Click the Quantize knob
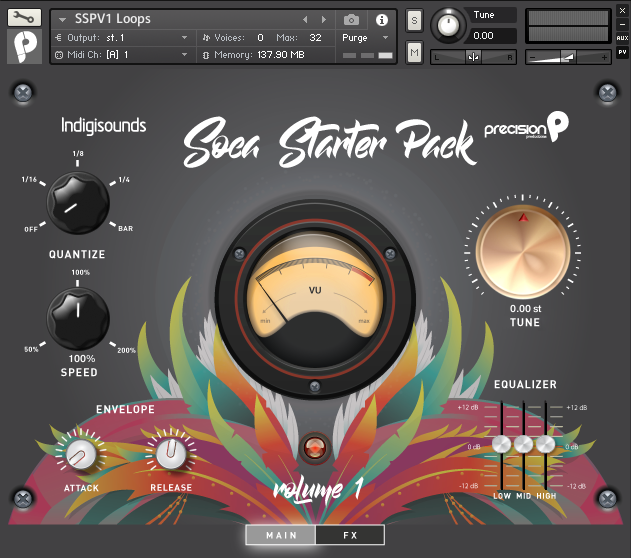631x558 pixels. pos(77,204)
